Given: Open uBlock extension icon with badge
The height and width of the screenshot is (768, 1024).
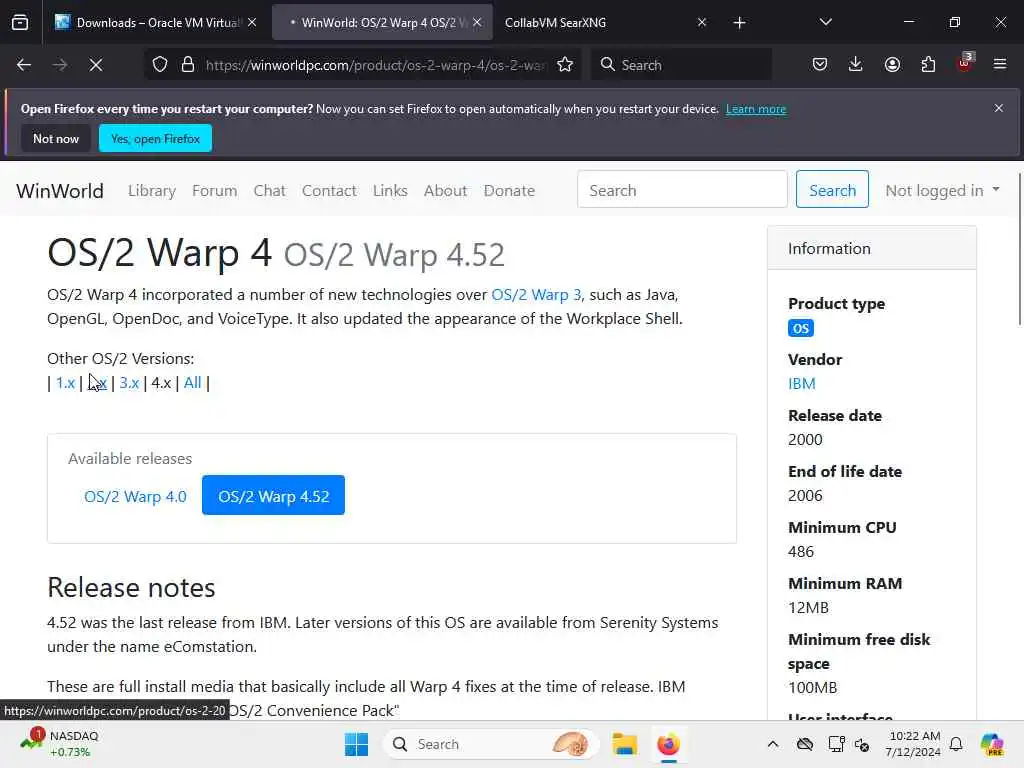Looking at the screenshot, I should [965, 63].
